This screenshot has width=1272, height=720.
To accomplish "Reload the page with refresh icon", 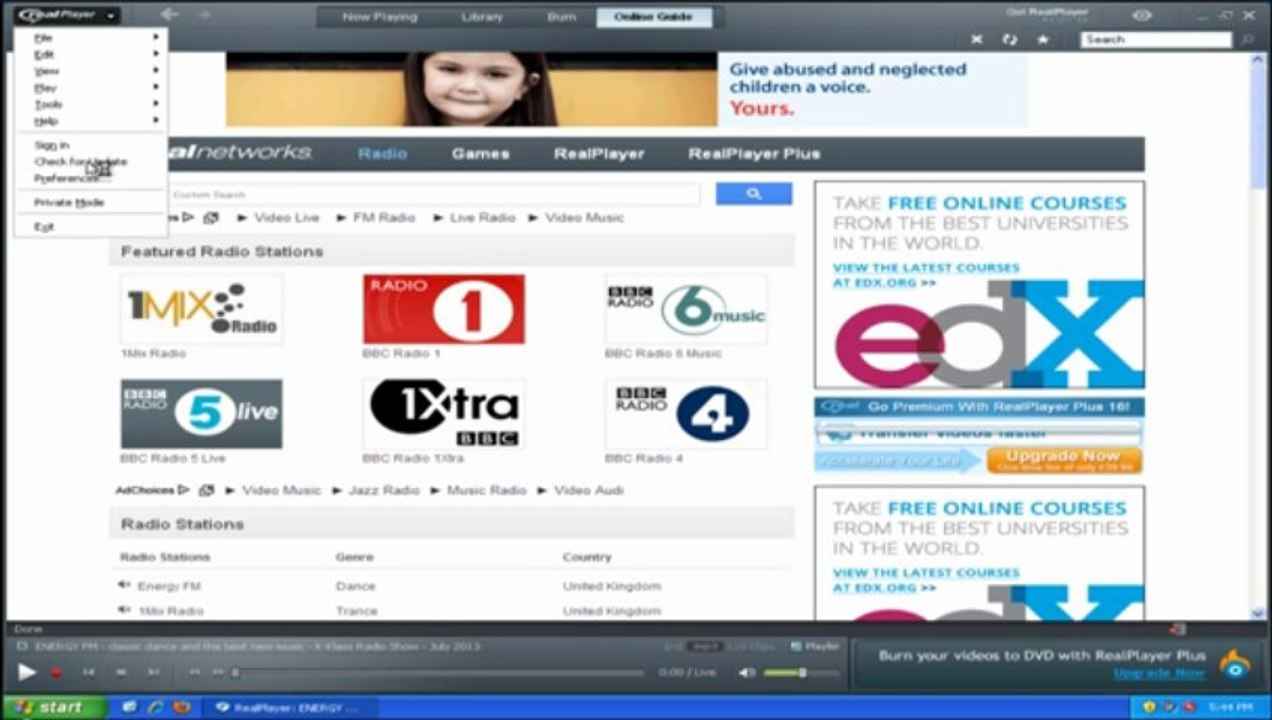I will click(x=1010, y=40).
